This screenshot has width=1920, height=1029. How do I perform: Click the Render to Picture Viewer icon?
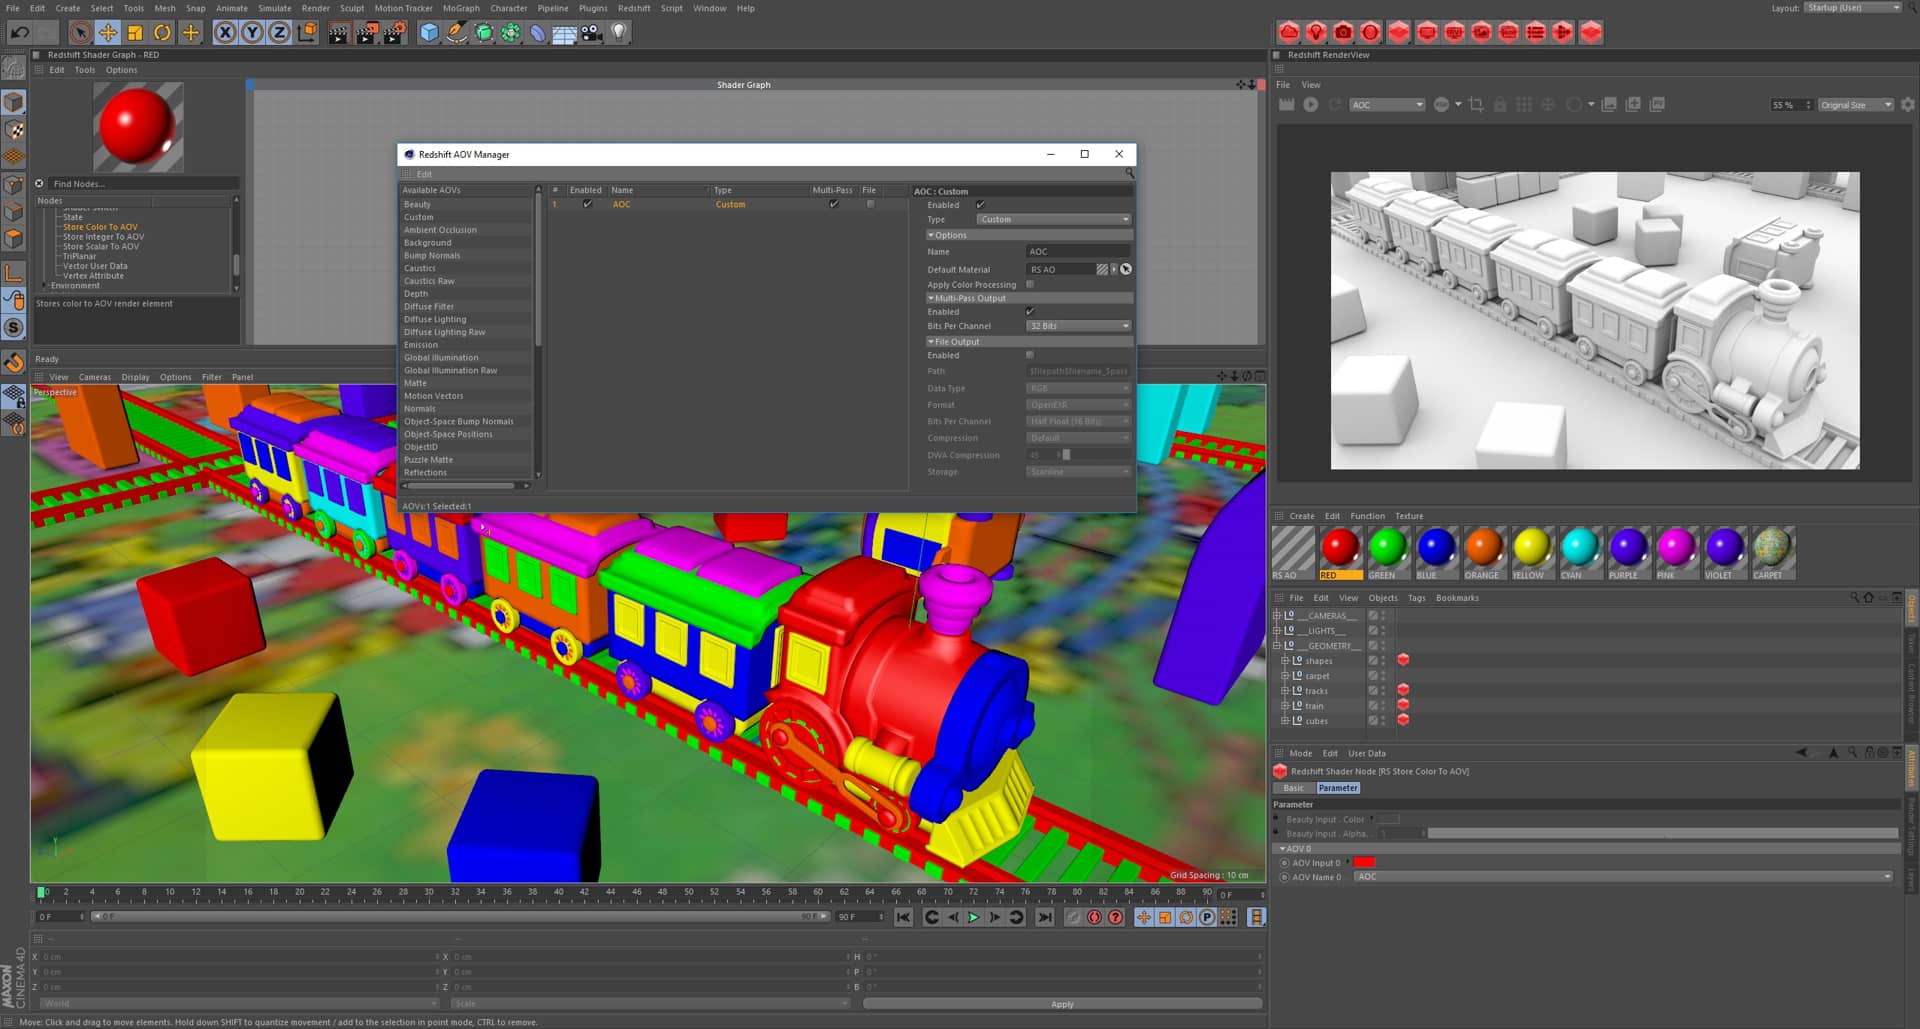pyautogui.click(x=365, y=32)
